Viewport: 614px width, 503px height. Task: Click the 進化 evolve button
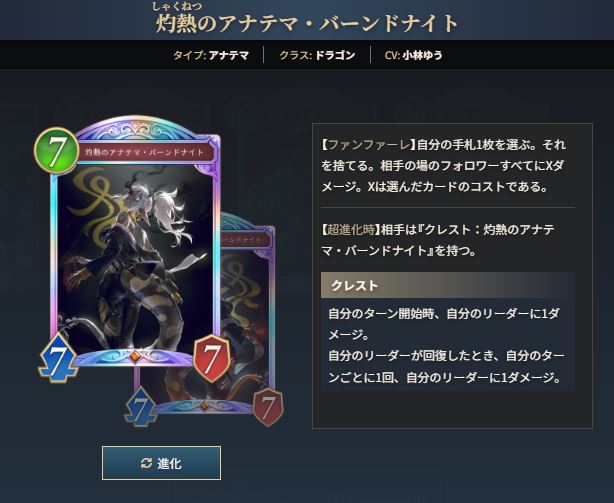coord(161,463)
